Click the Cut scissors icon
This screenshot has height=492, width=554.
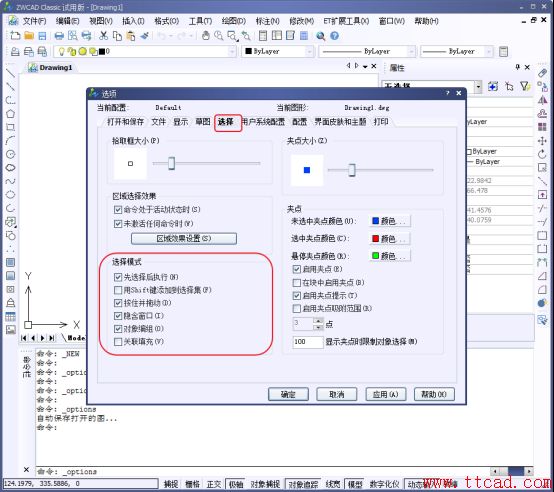coord(103,36)
